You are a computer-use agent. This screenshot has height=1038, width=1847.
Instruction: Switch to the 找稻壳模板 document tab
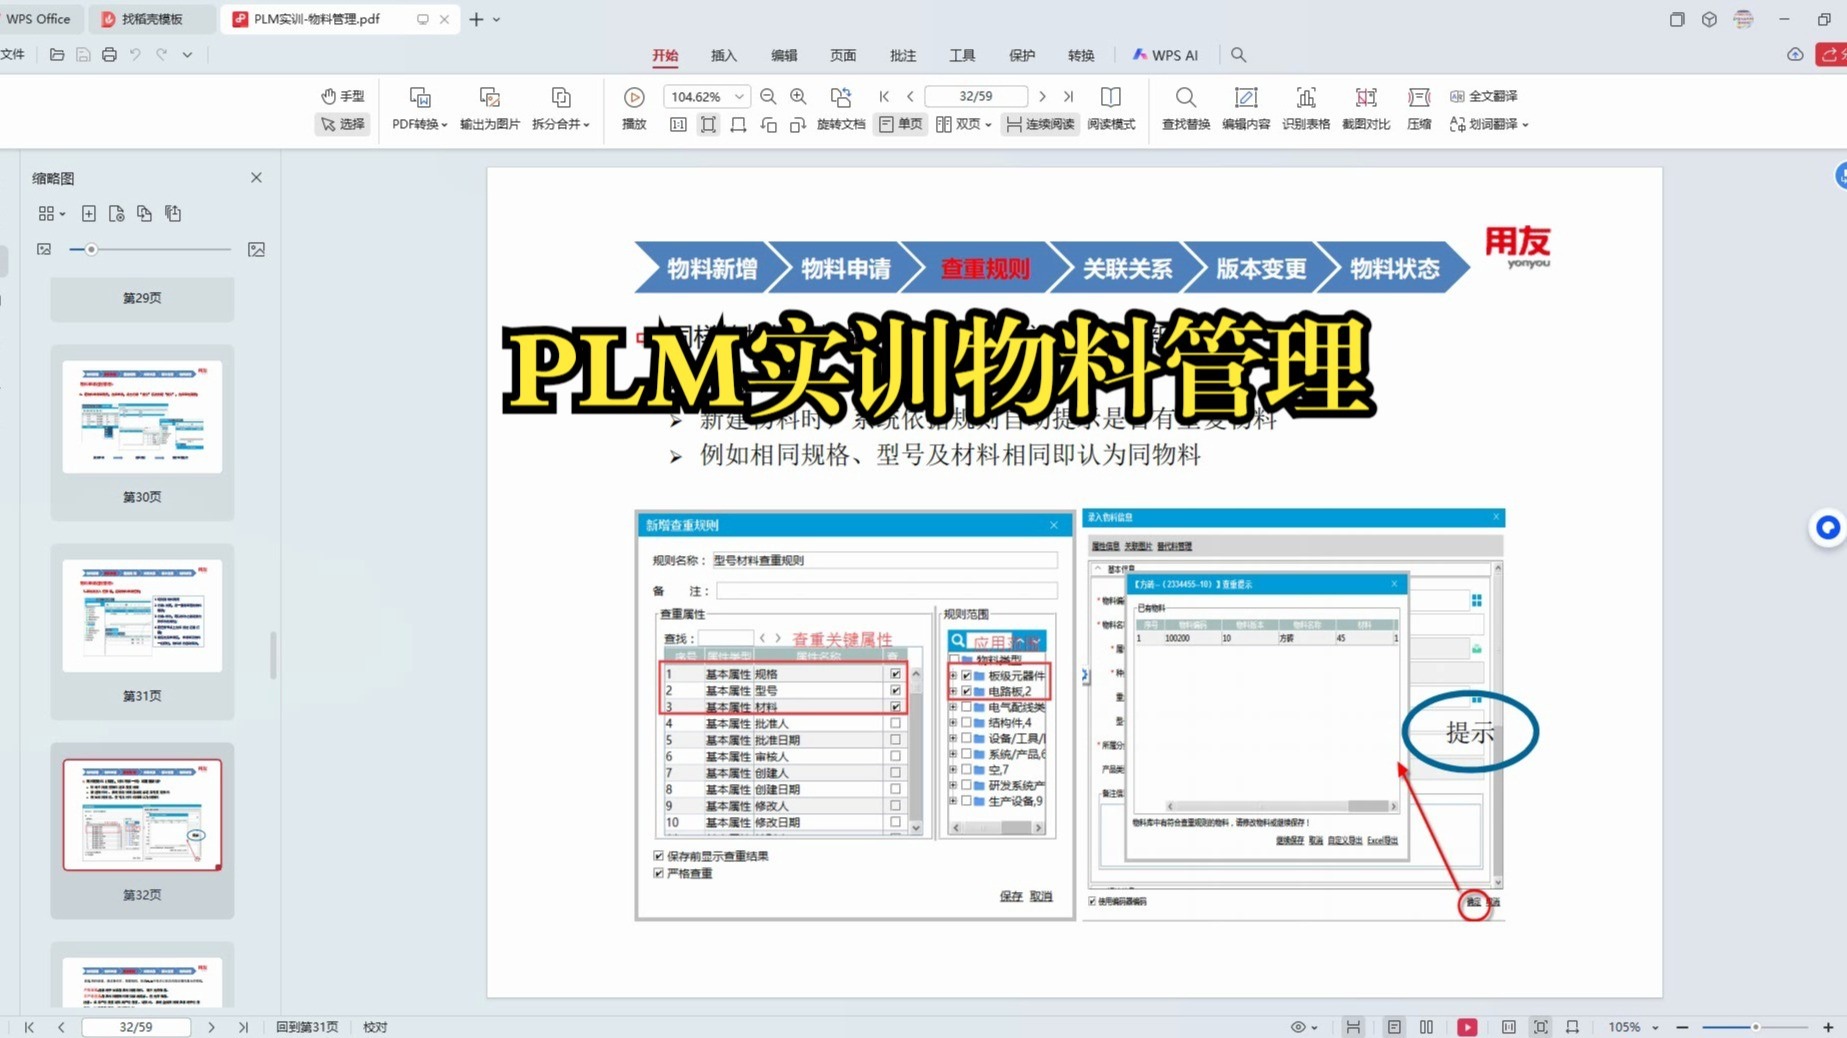point(152,19)
